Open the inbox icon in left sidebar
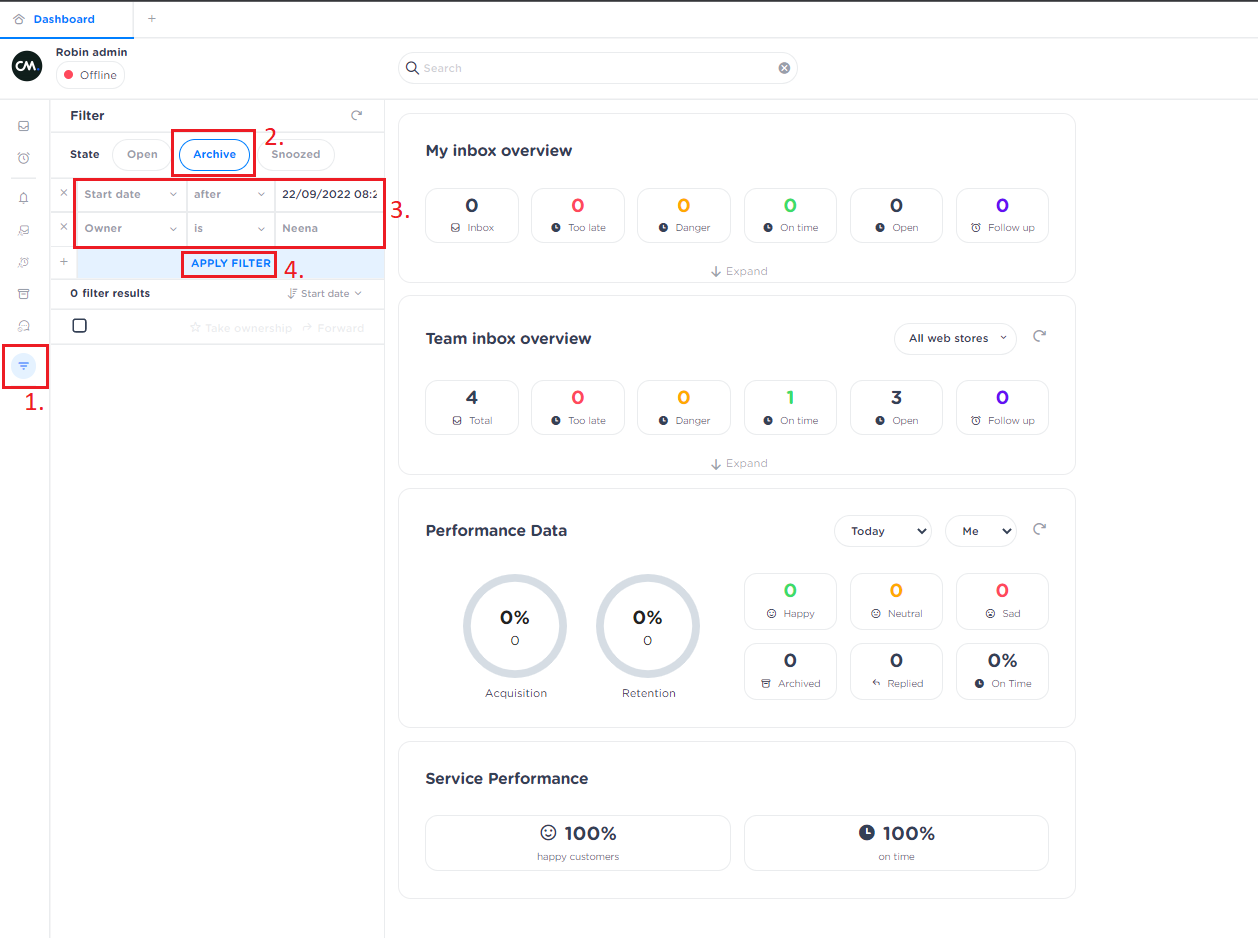Viewport: 1258px width, 938px height. (x=24, y=126)
